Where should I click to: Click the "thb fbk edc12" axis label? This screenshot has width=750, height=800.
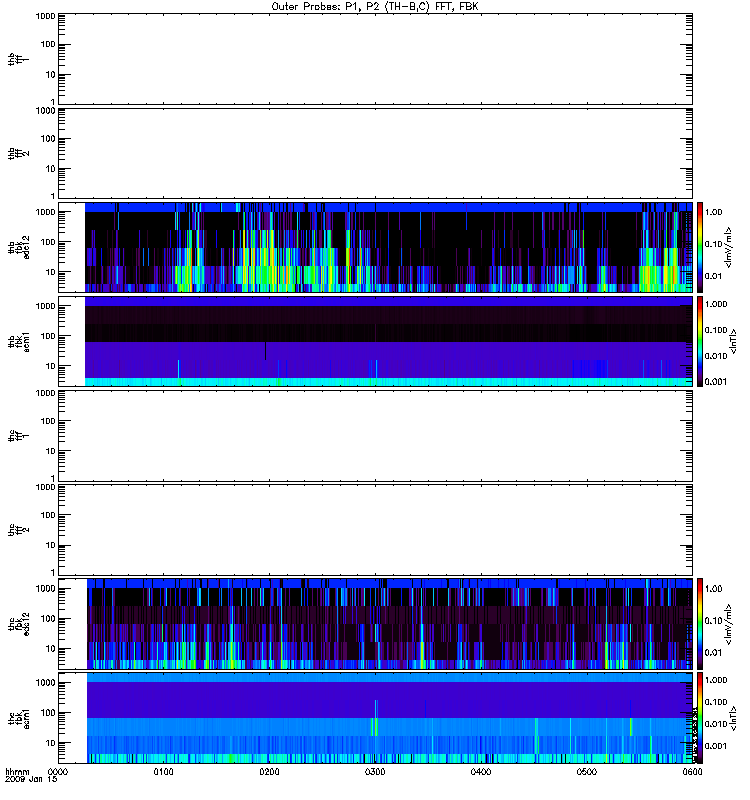[19, 247]
